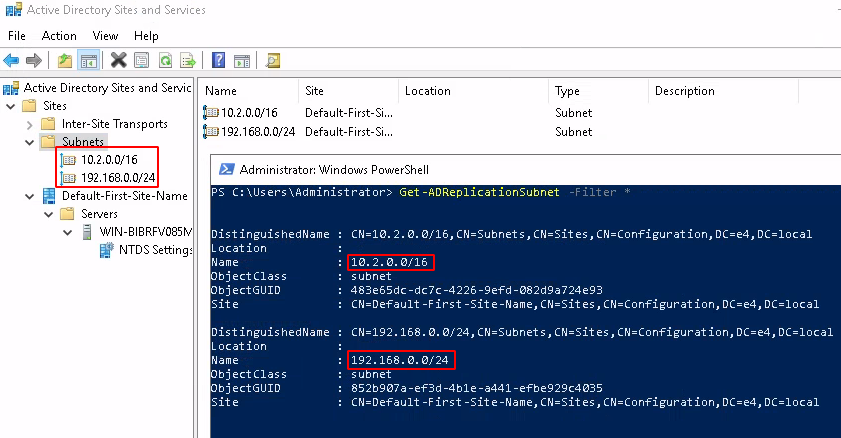Click the NTDS Settings icon
Image resolution: width=841 pixels, height=438 pixels.
[x=107, y=250]
